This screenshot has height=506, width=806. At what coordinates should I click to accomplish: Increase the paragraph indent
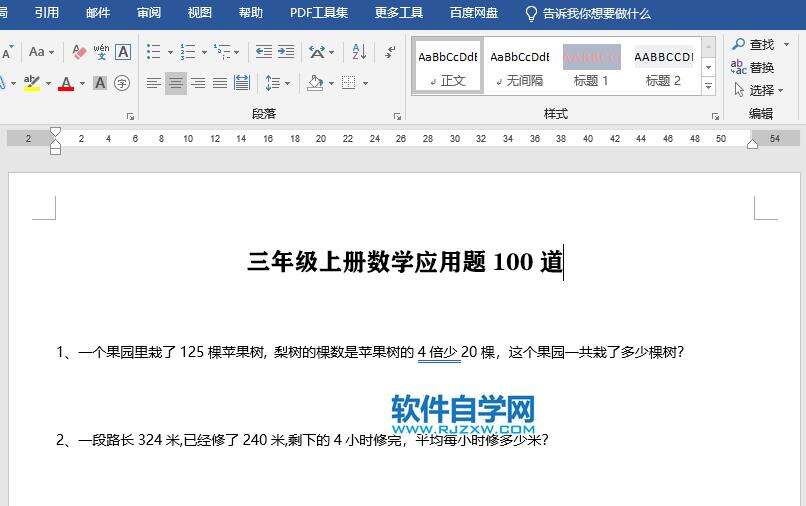(x=286, y=52)
